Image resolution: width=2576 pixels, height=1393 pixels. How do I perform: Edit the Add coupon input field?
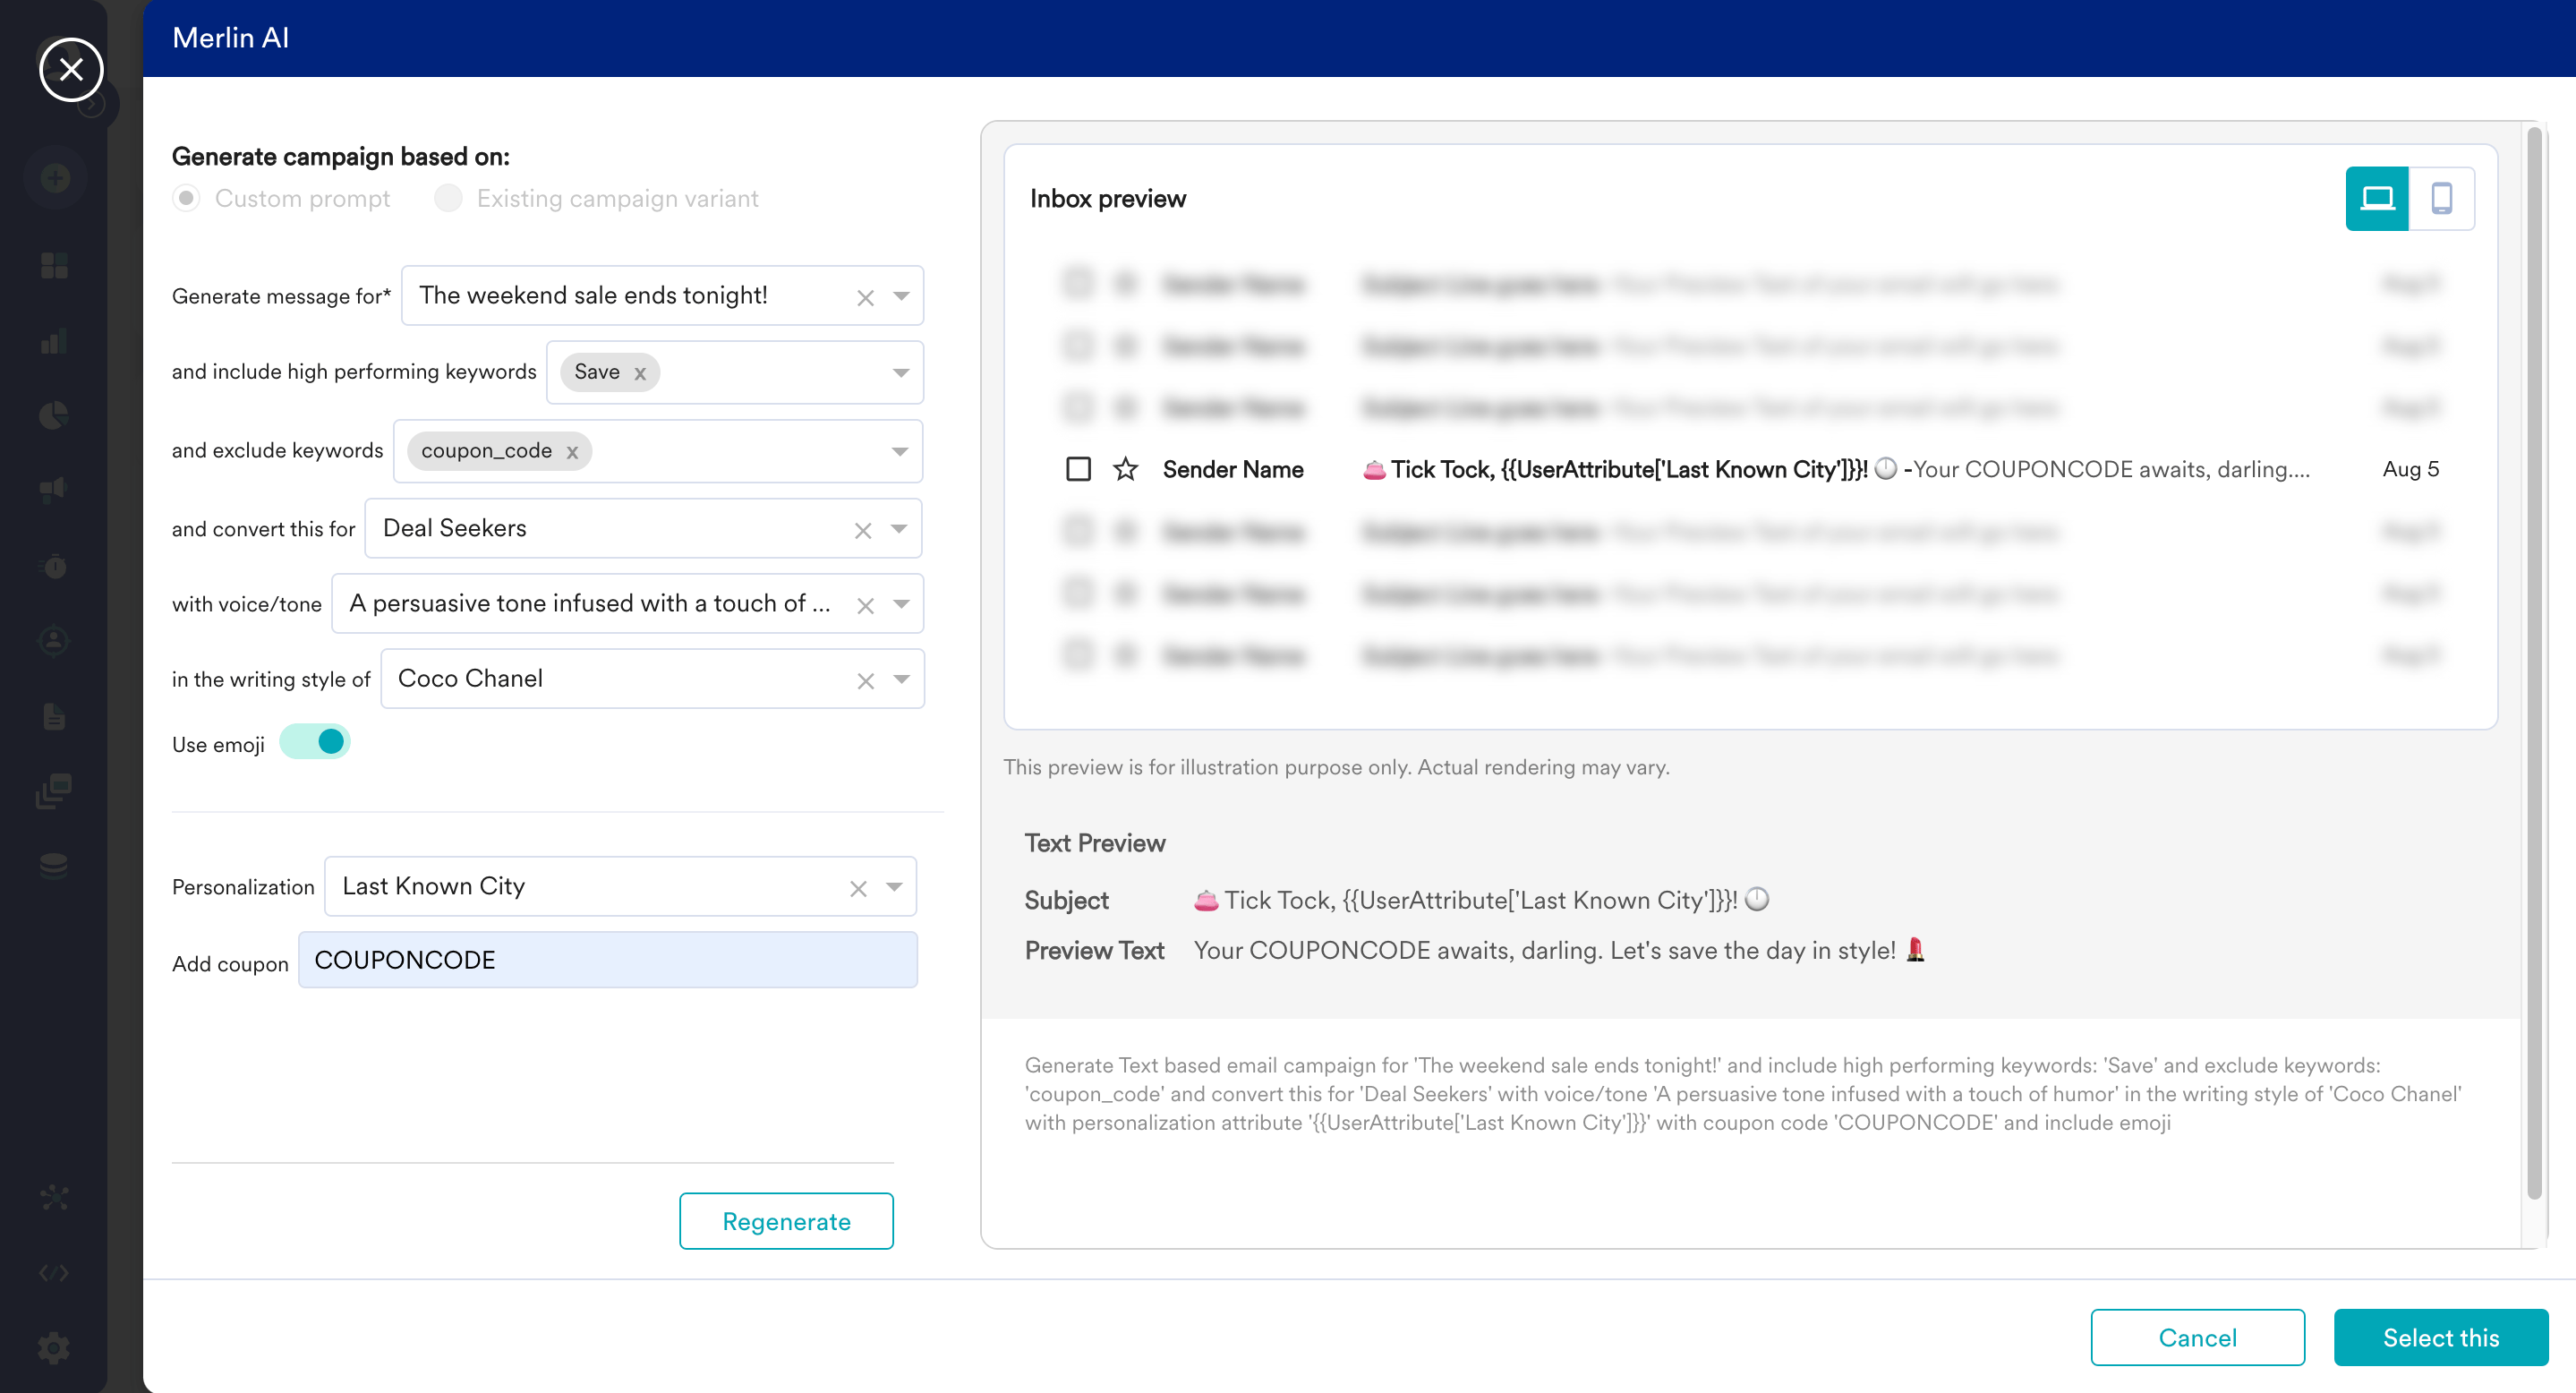tap(608, 960)
